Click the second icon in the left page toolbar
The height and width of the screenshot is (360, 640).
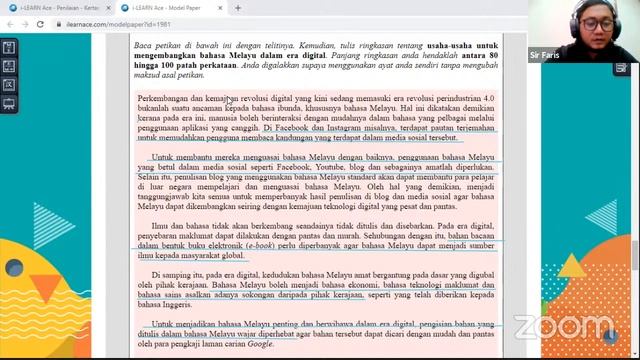9,66
